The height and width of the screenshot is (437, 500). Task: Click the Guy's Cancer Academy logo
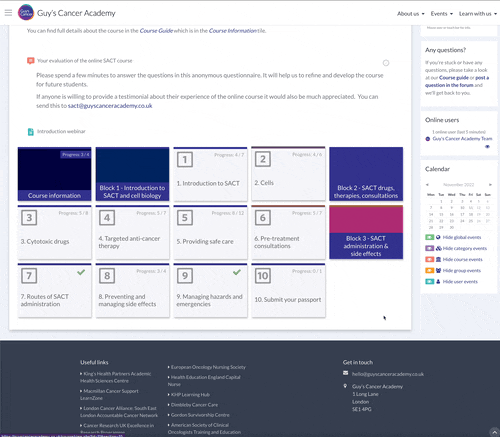click(26, 13)
